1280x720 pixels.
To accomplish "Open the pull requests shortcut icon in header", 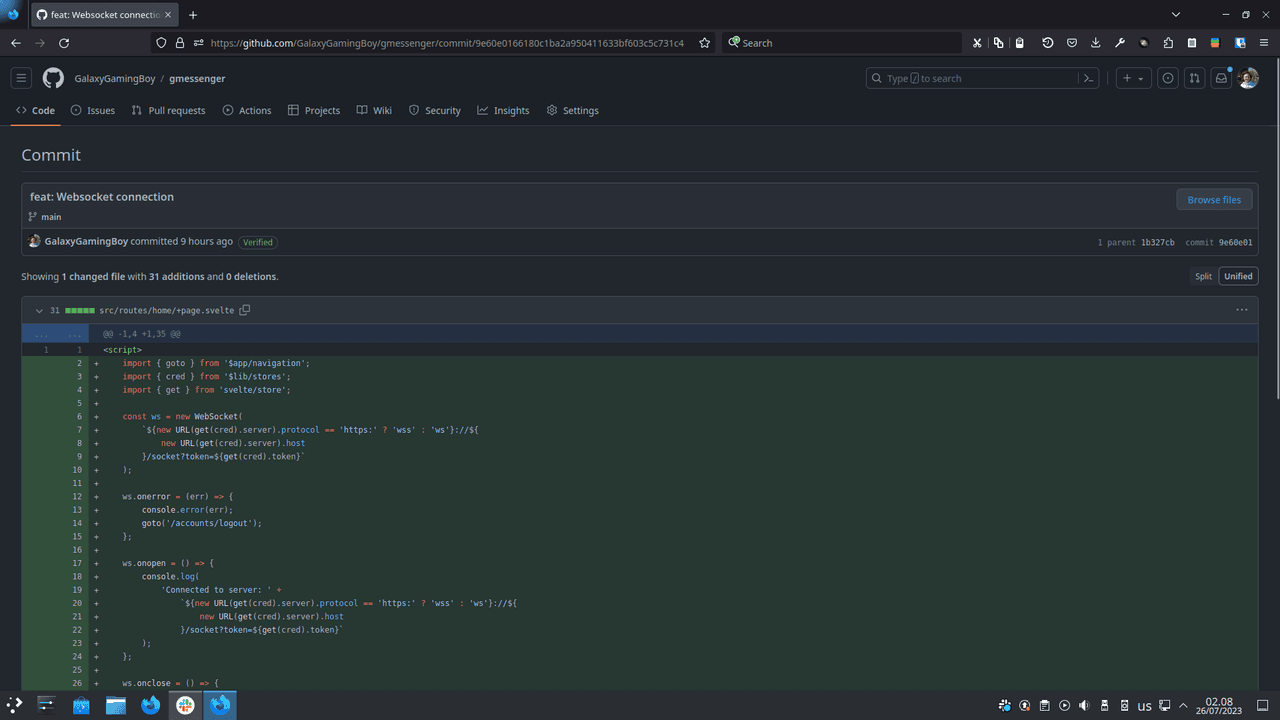I will tap(1194, 78).
